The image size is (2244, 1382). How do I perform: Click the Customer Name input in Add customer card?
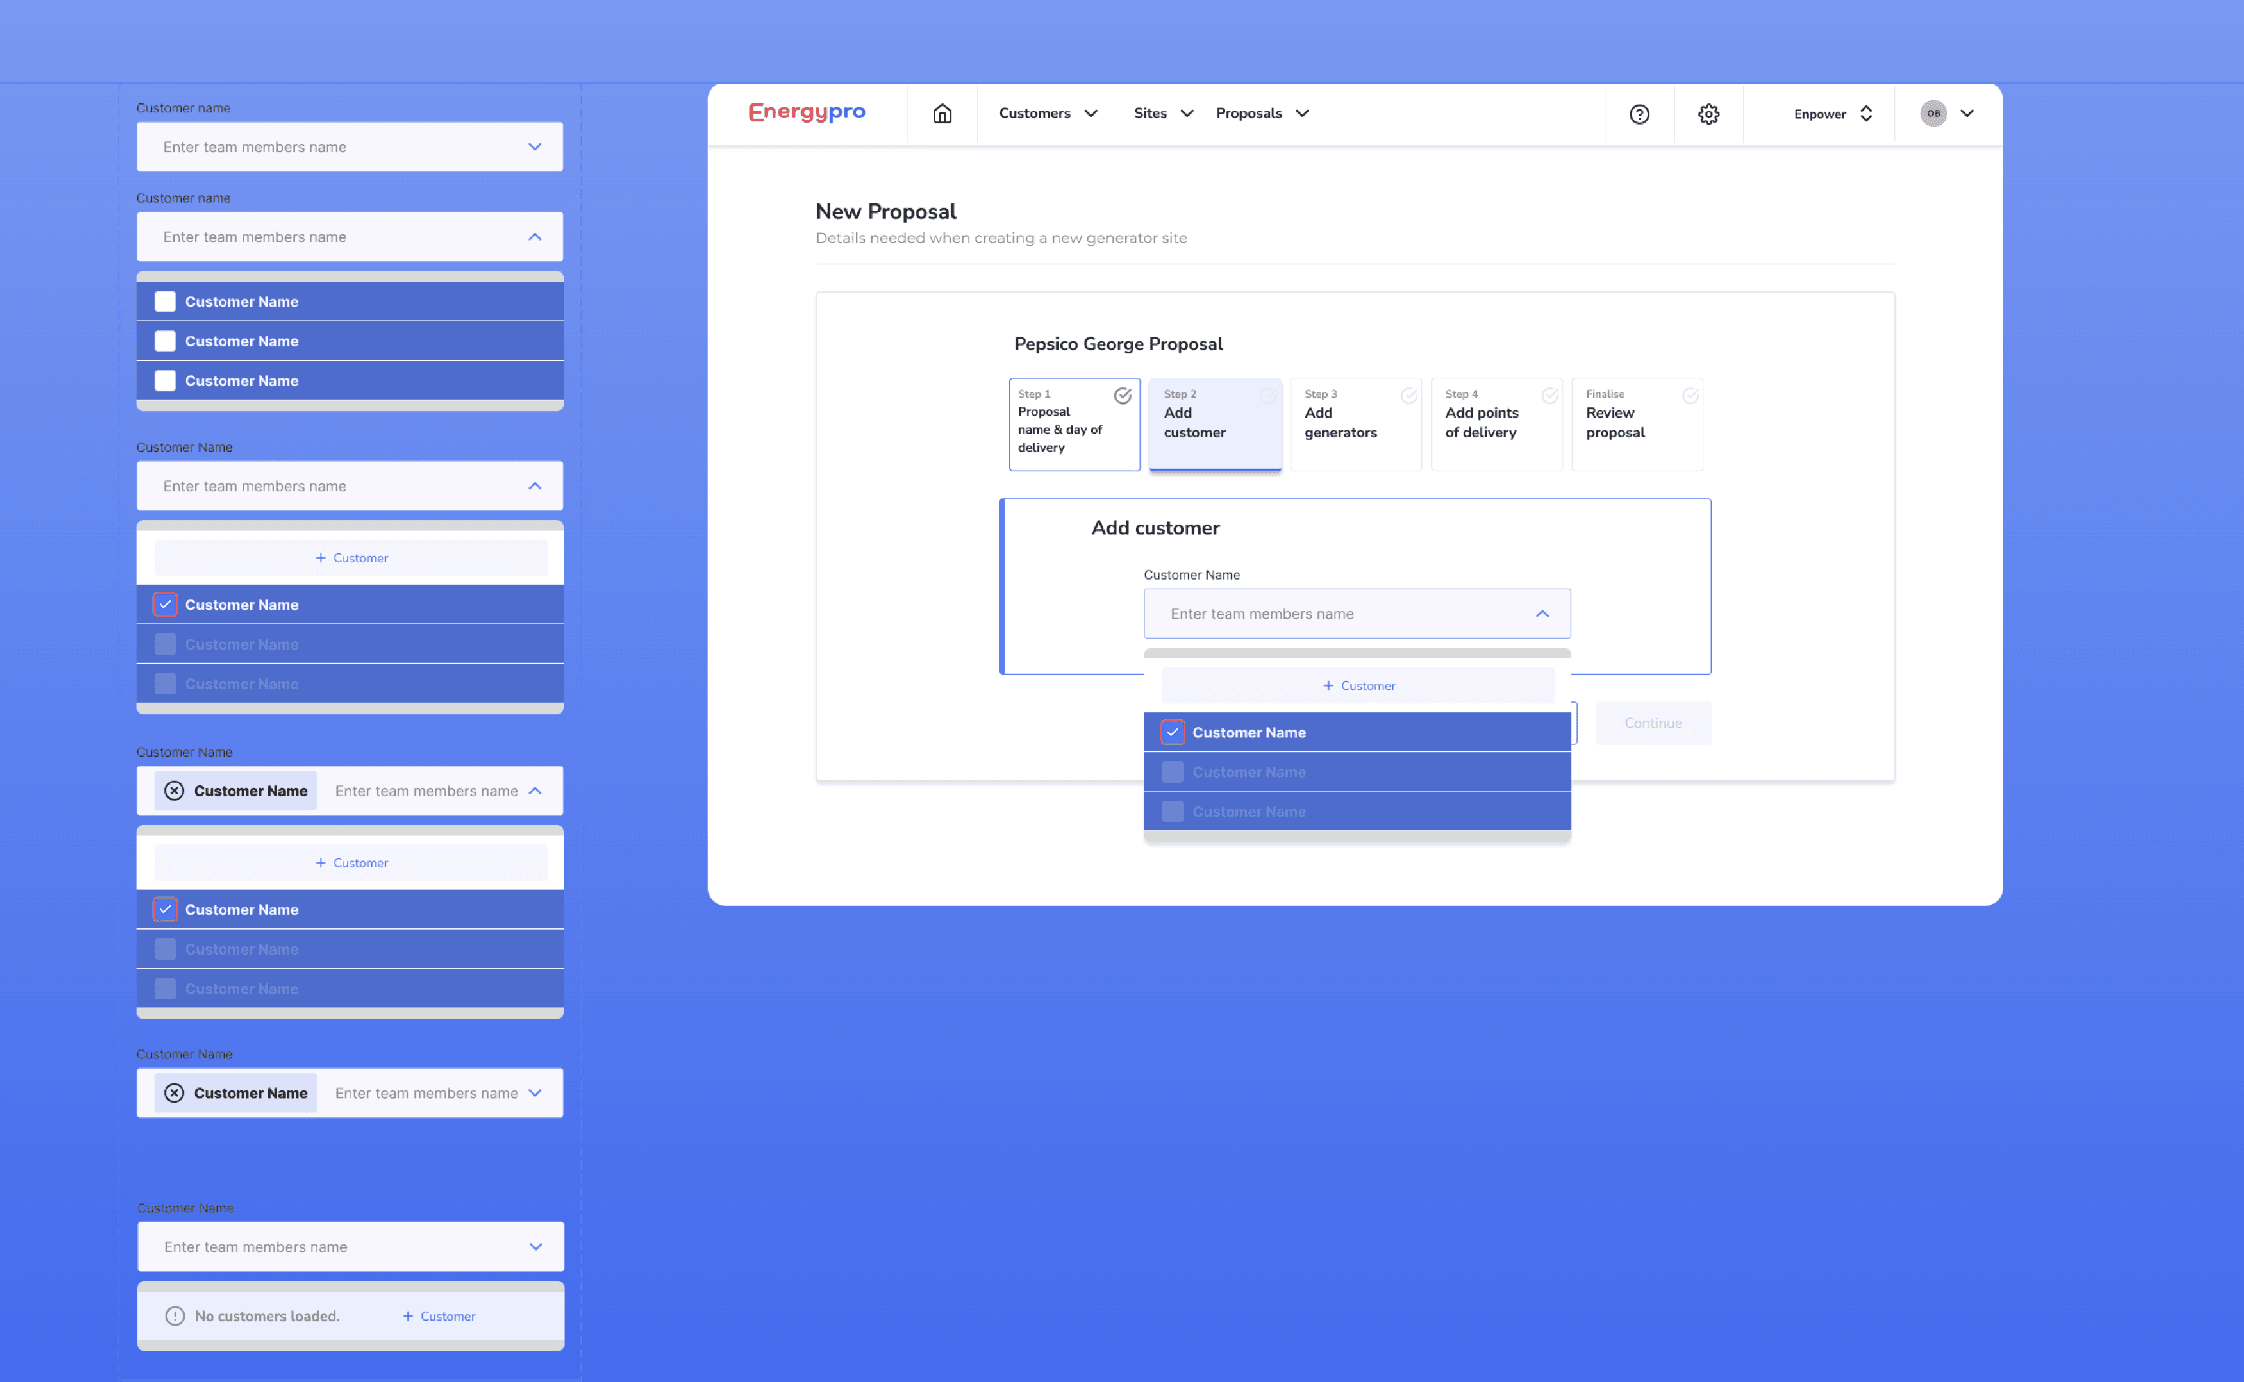1357,614
